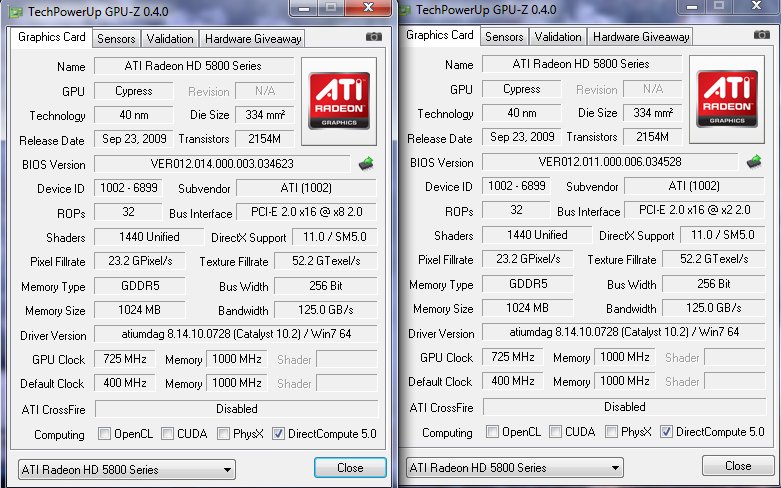Click ATI CrossFire Disabled field in right window

point(625,407)
